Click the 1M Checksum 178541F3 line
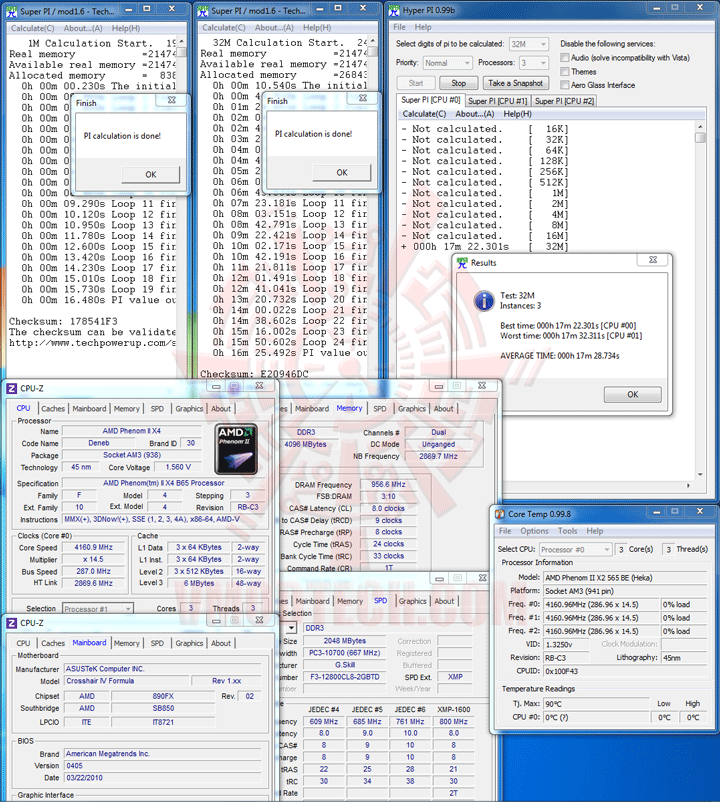The width and height of the screenshot is (720, 802). (63, 321)
